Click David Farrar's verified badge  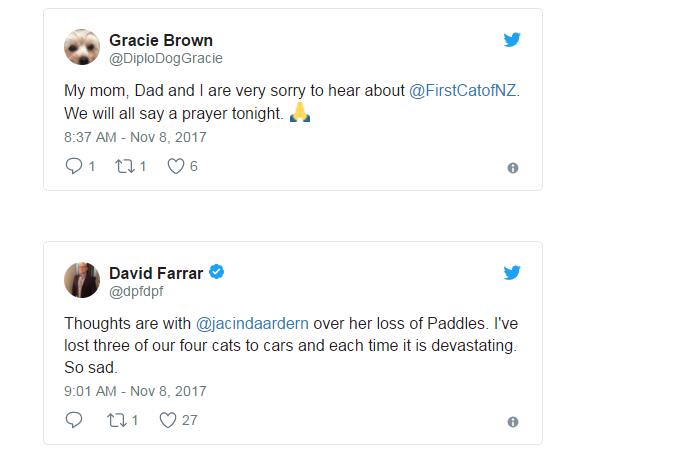216,271
